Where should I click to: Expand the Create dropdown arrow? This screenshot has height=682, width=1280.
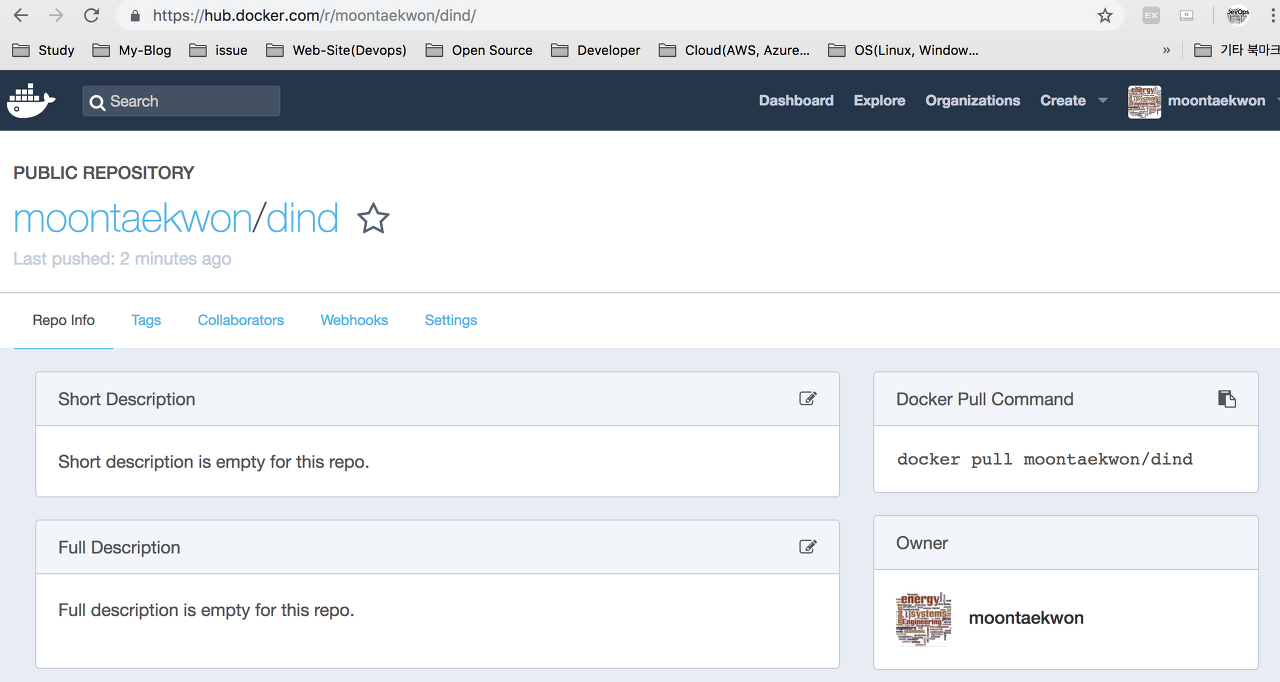tap(1103, 101)
